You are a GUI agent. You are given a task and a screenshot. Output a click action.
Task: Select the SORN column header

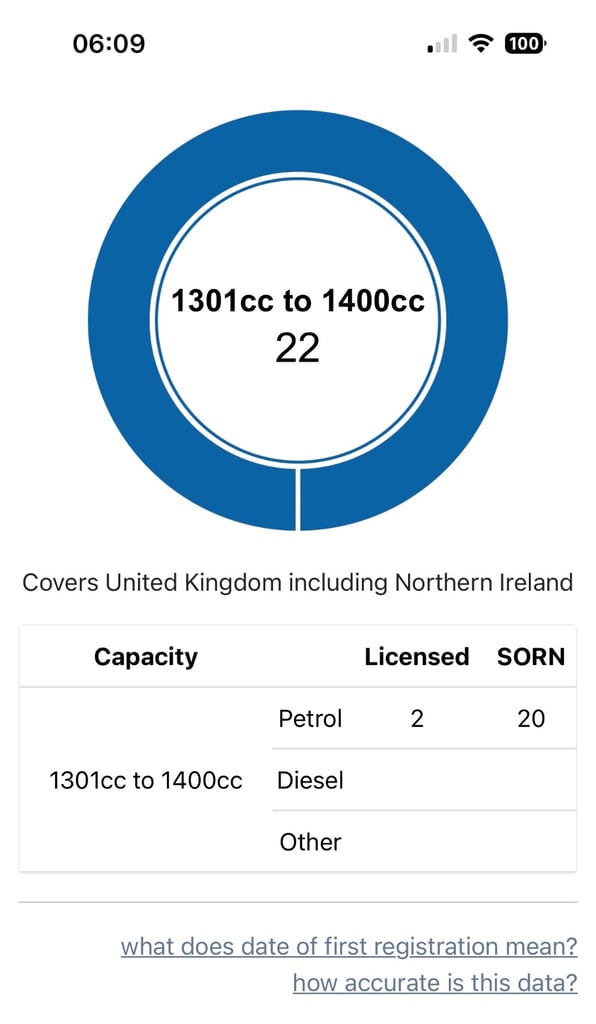531,656
